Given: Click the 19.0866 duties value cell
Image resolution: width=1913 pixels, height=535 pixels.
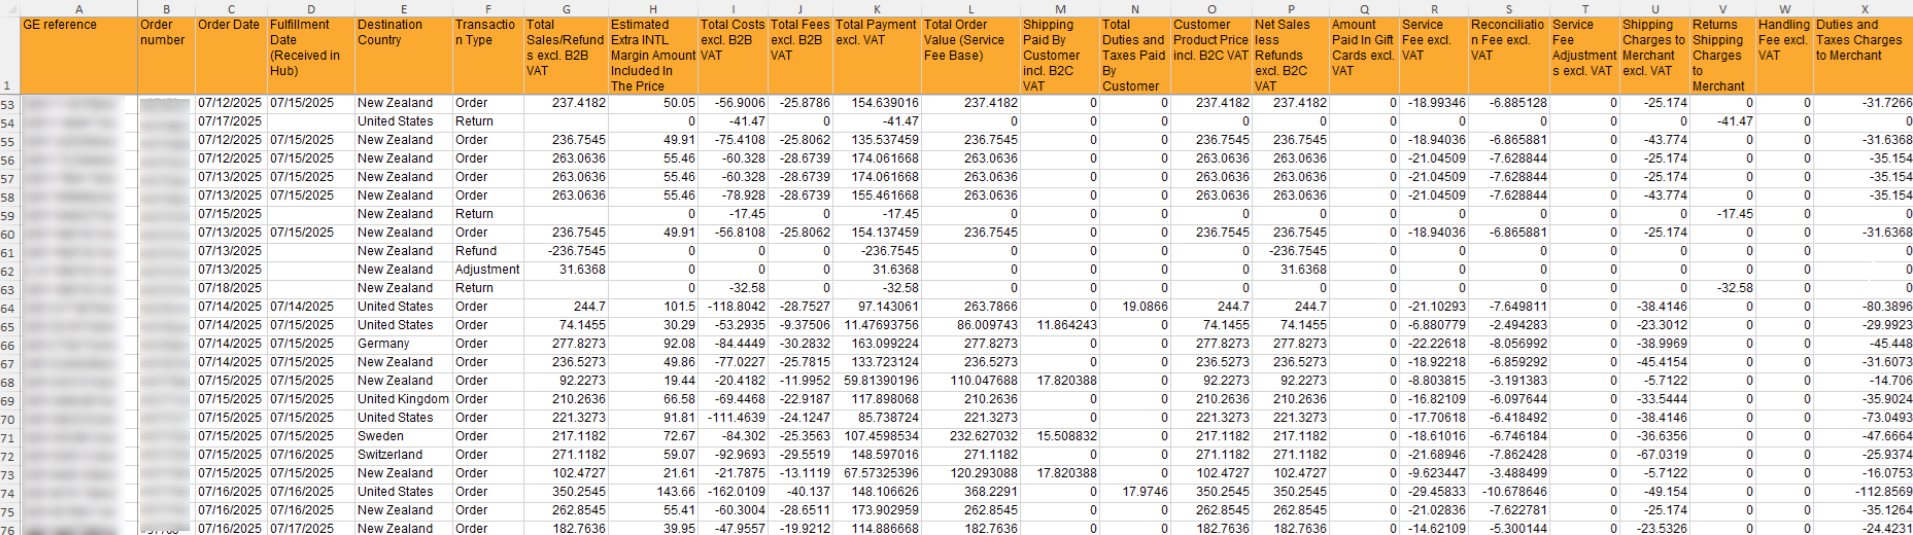Looking at the screenshot, I should click(1134, 307).
